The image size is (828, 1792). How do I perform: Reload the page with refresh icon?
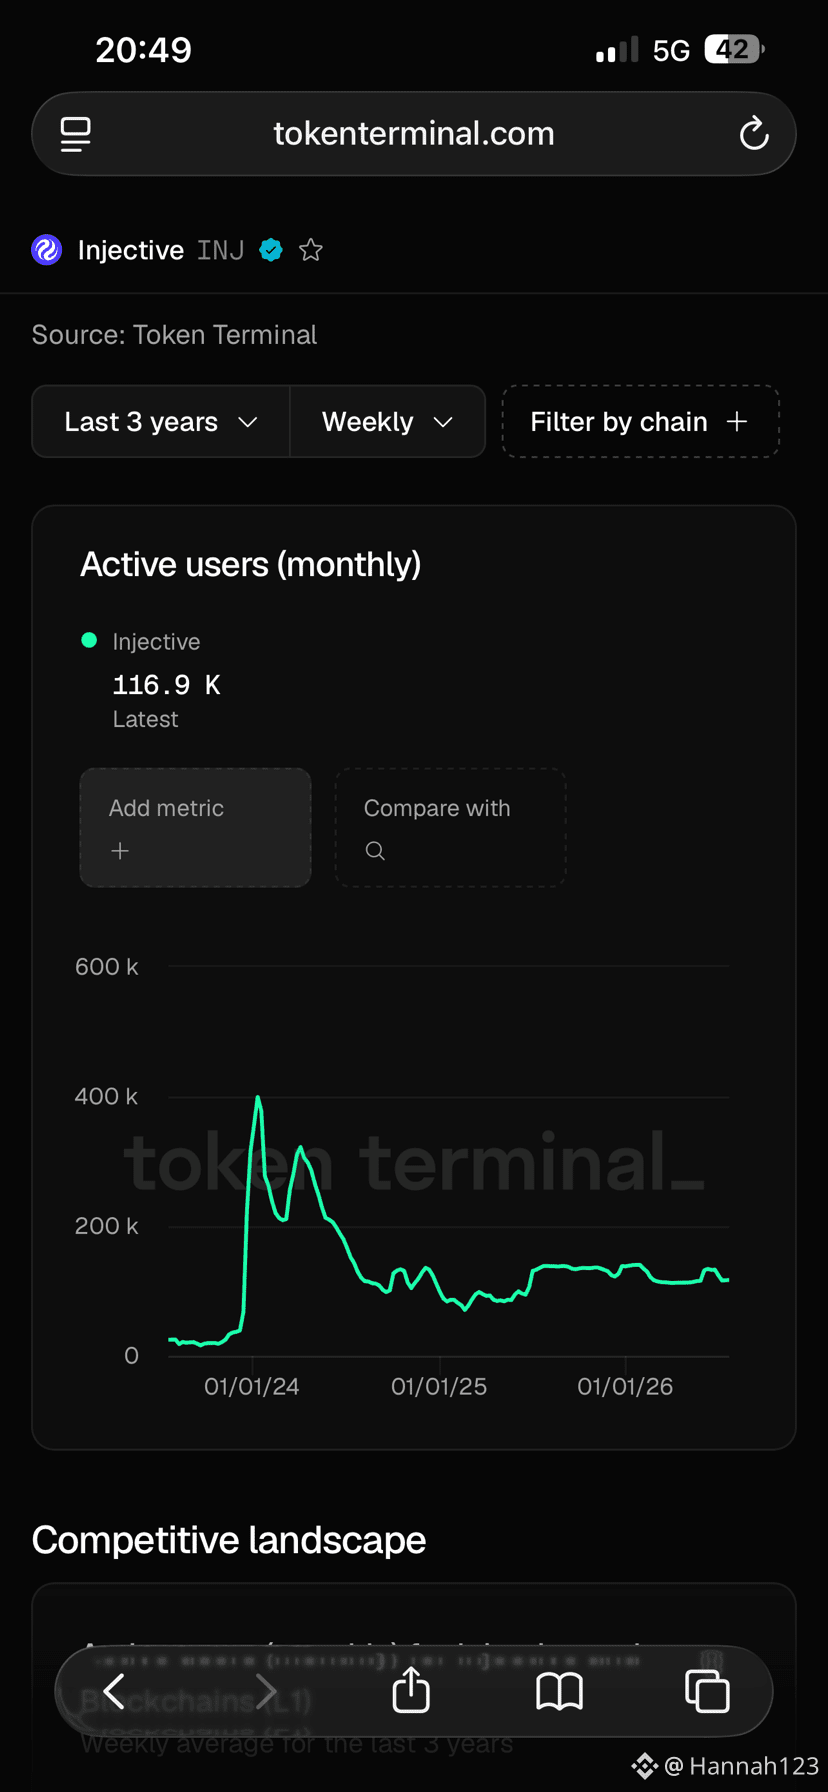tap(753, 134)
